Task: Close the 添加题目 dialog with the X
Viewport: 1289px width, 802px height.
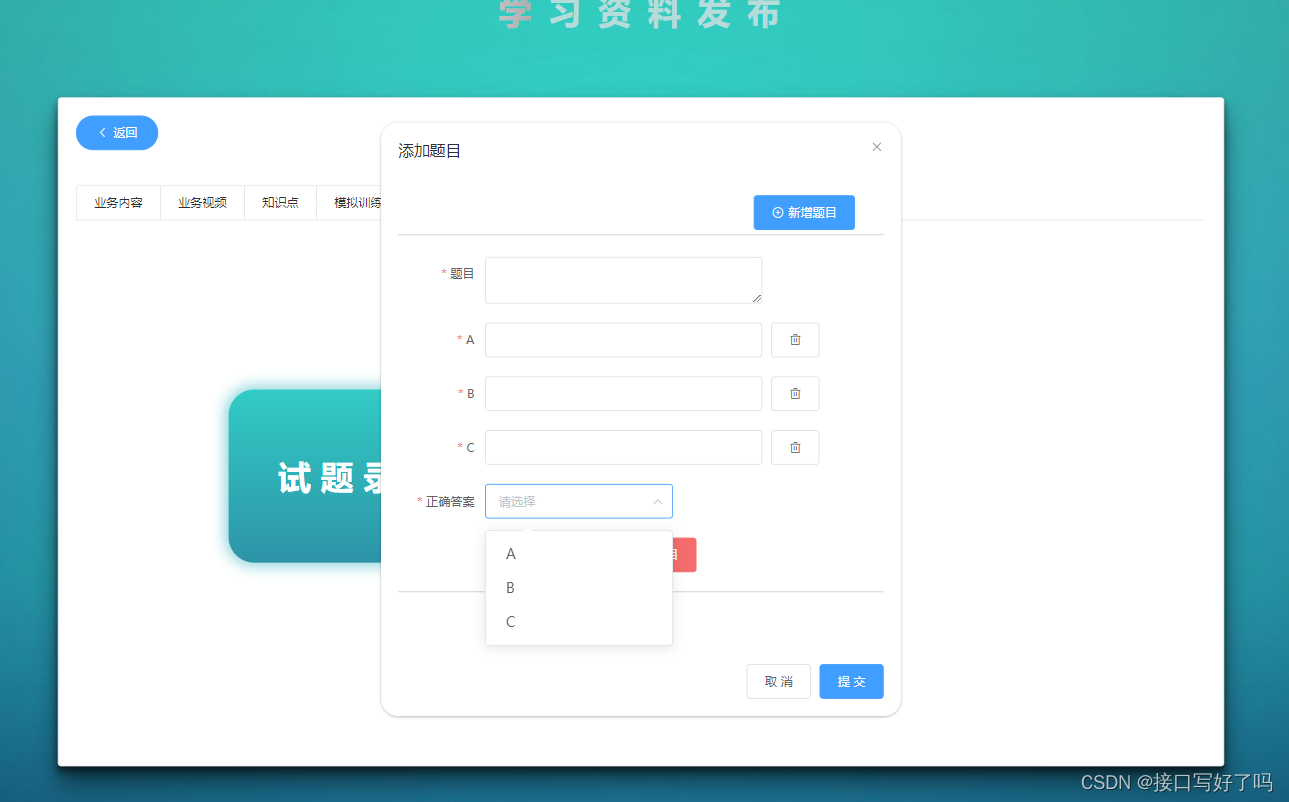Action: (877, 147)
